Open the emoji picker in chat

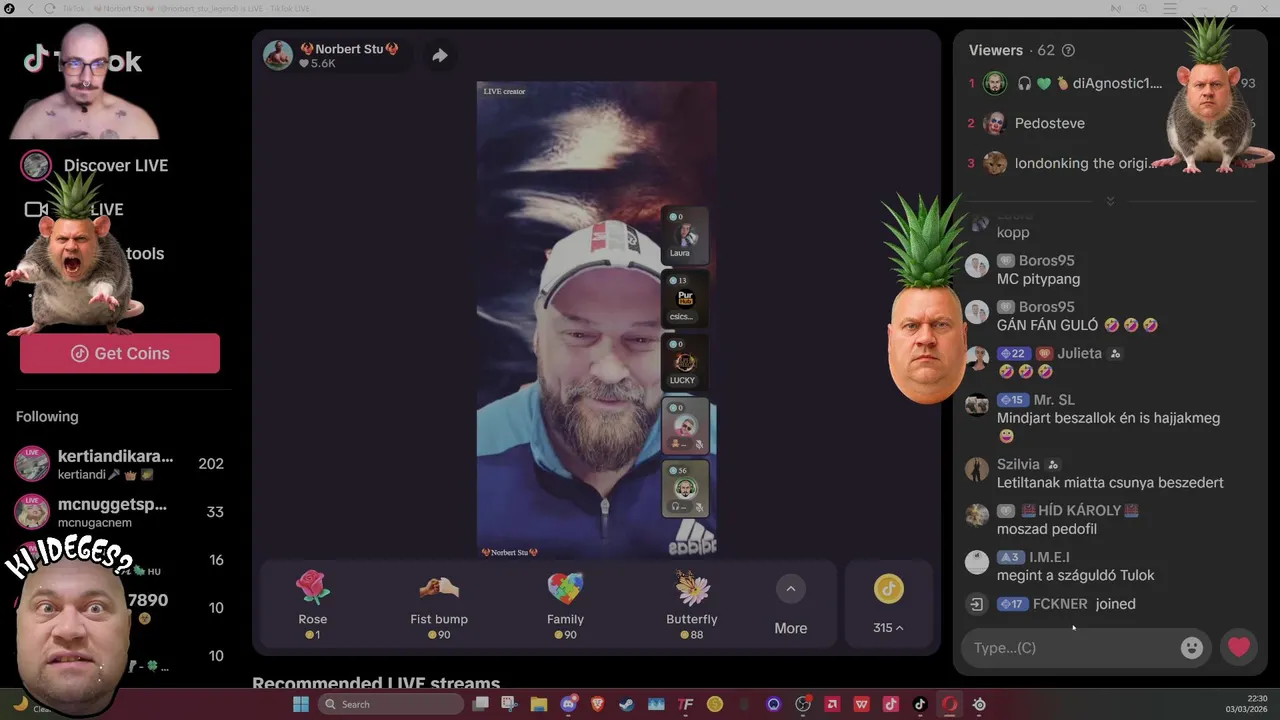click(x=1192, y=648)
